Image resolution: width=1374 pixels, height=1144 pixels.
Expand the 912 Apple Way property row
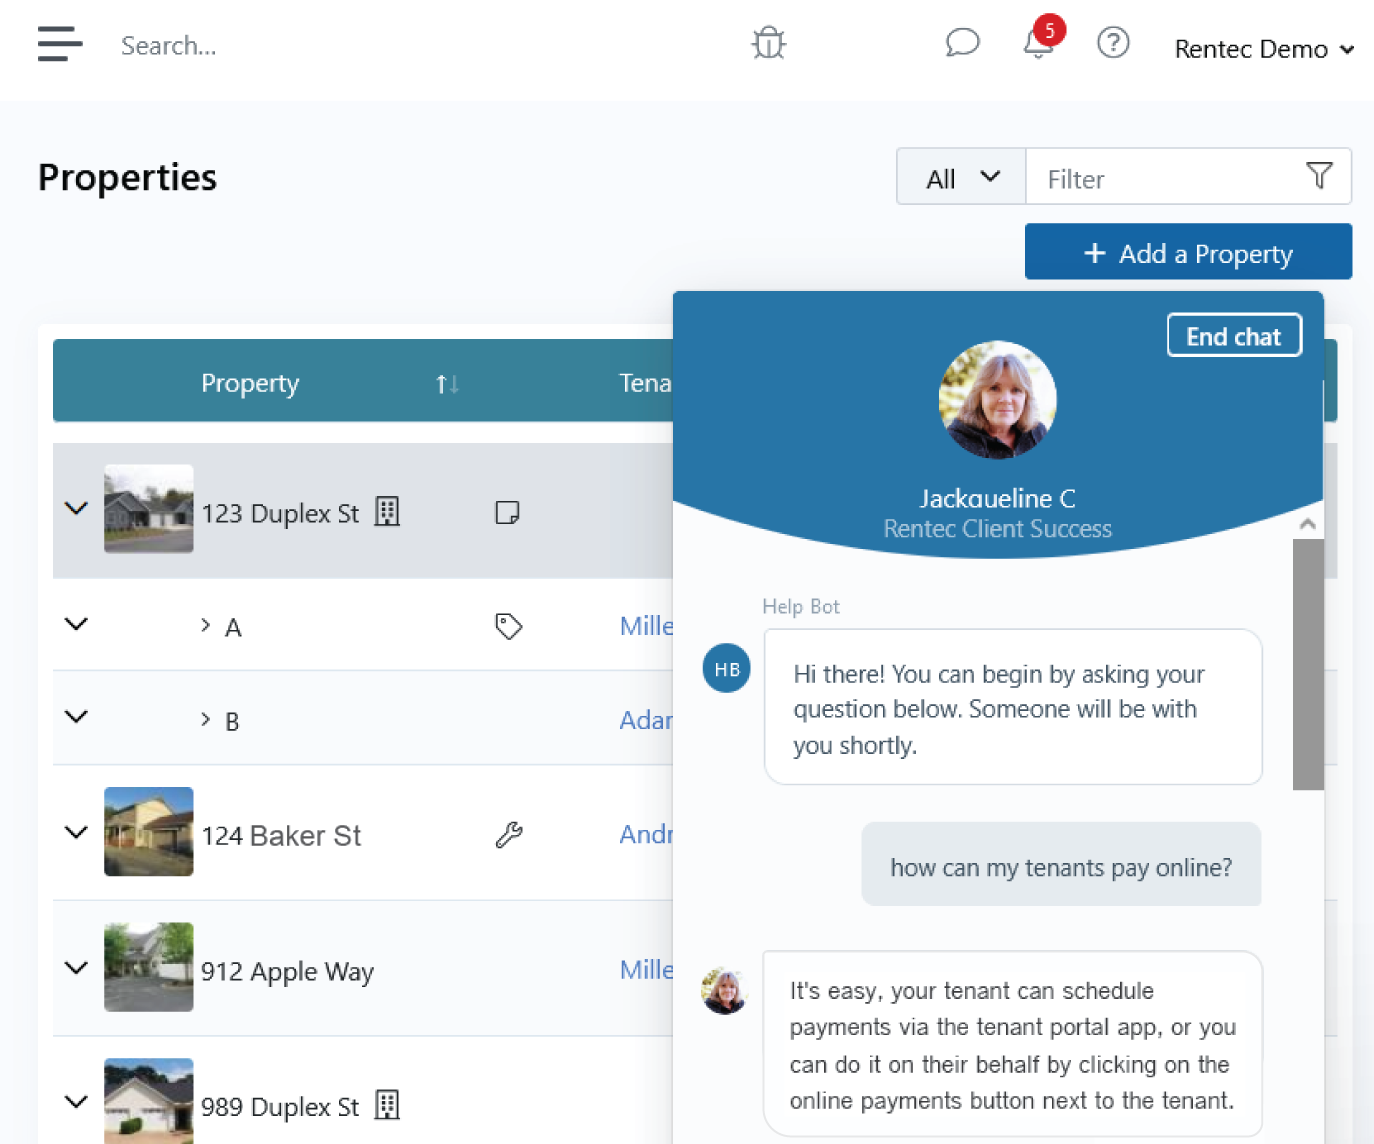[75, 968]
